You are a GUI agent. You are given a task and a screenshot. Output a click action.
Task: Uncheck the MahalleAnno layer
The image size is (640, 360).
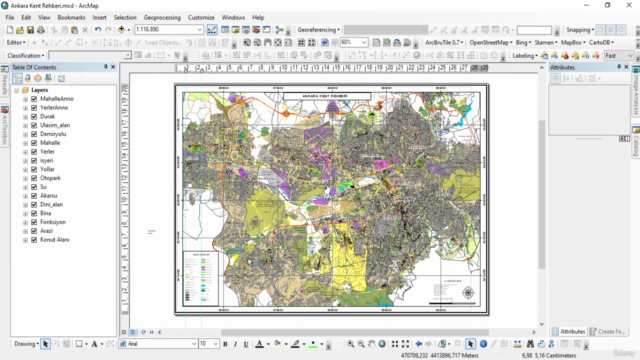(x=34, y=99)
